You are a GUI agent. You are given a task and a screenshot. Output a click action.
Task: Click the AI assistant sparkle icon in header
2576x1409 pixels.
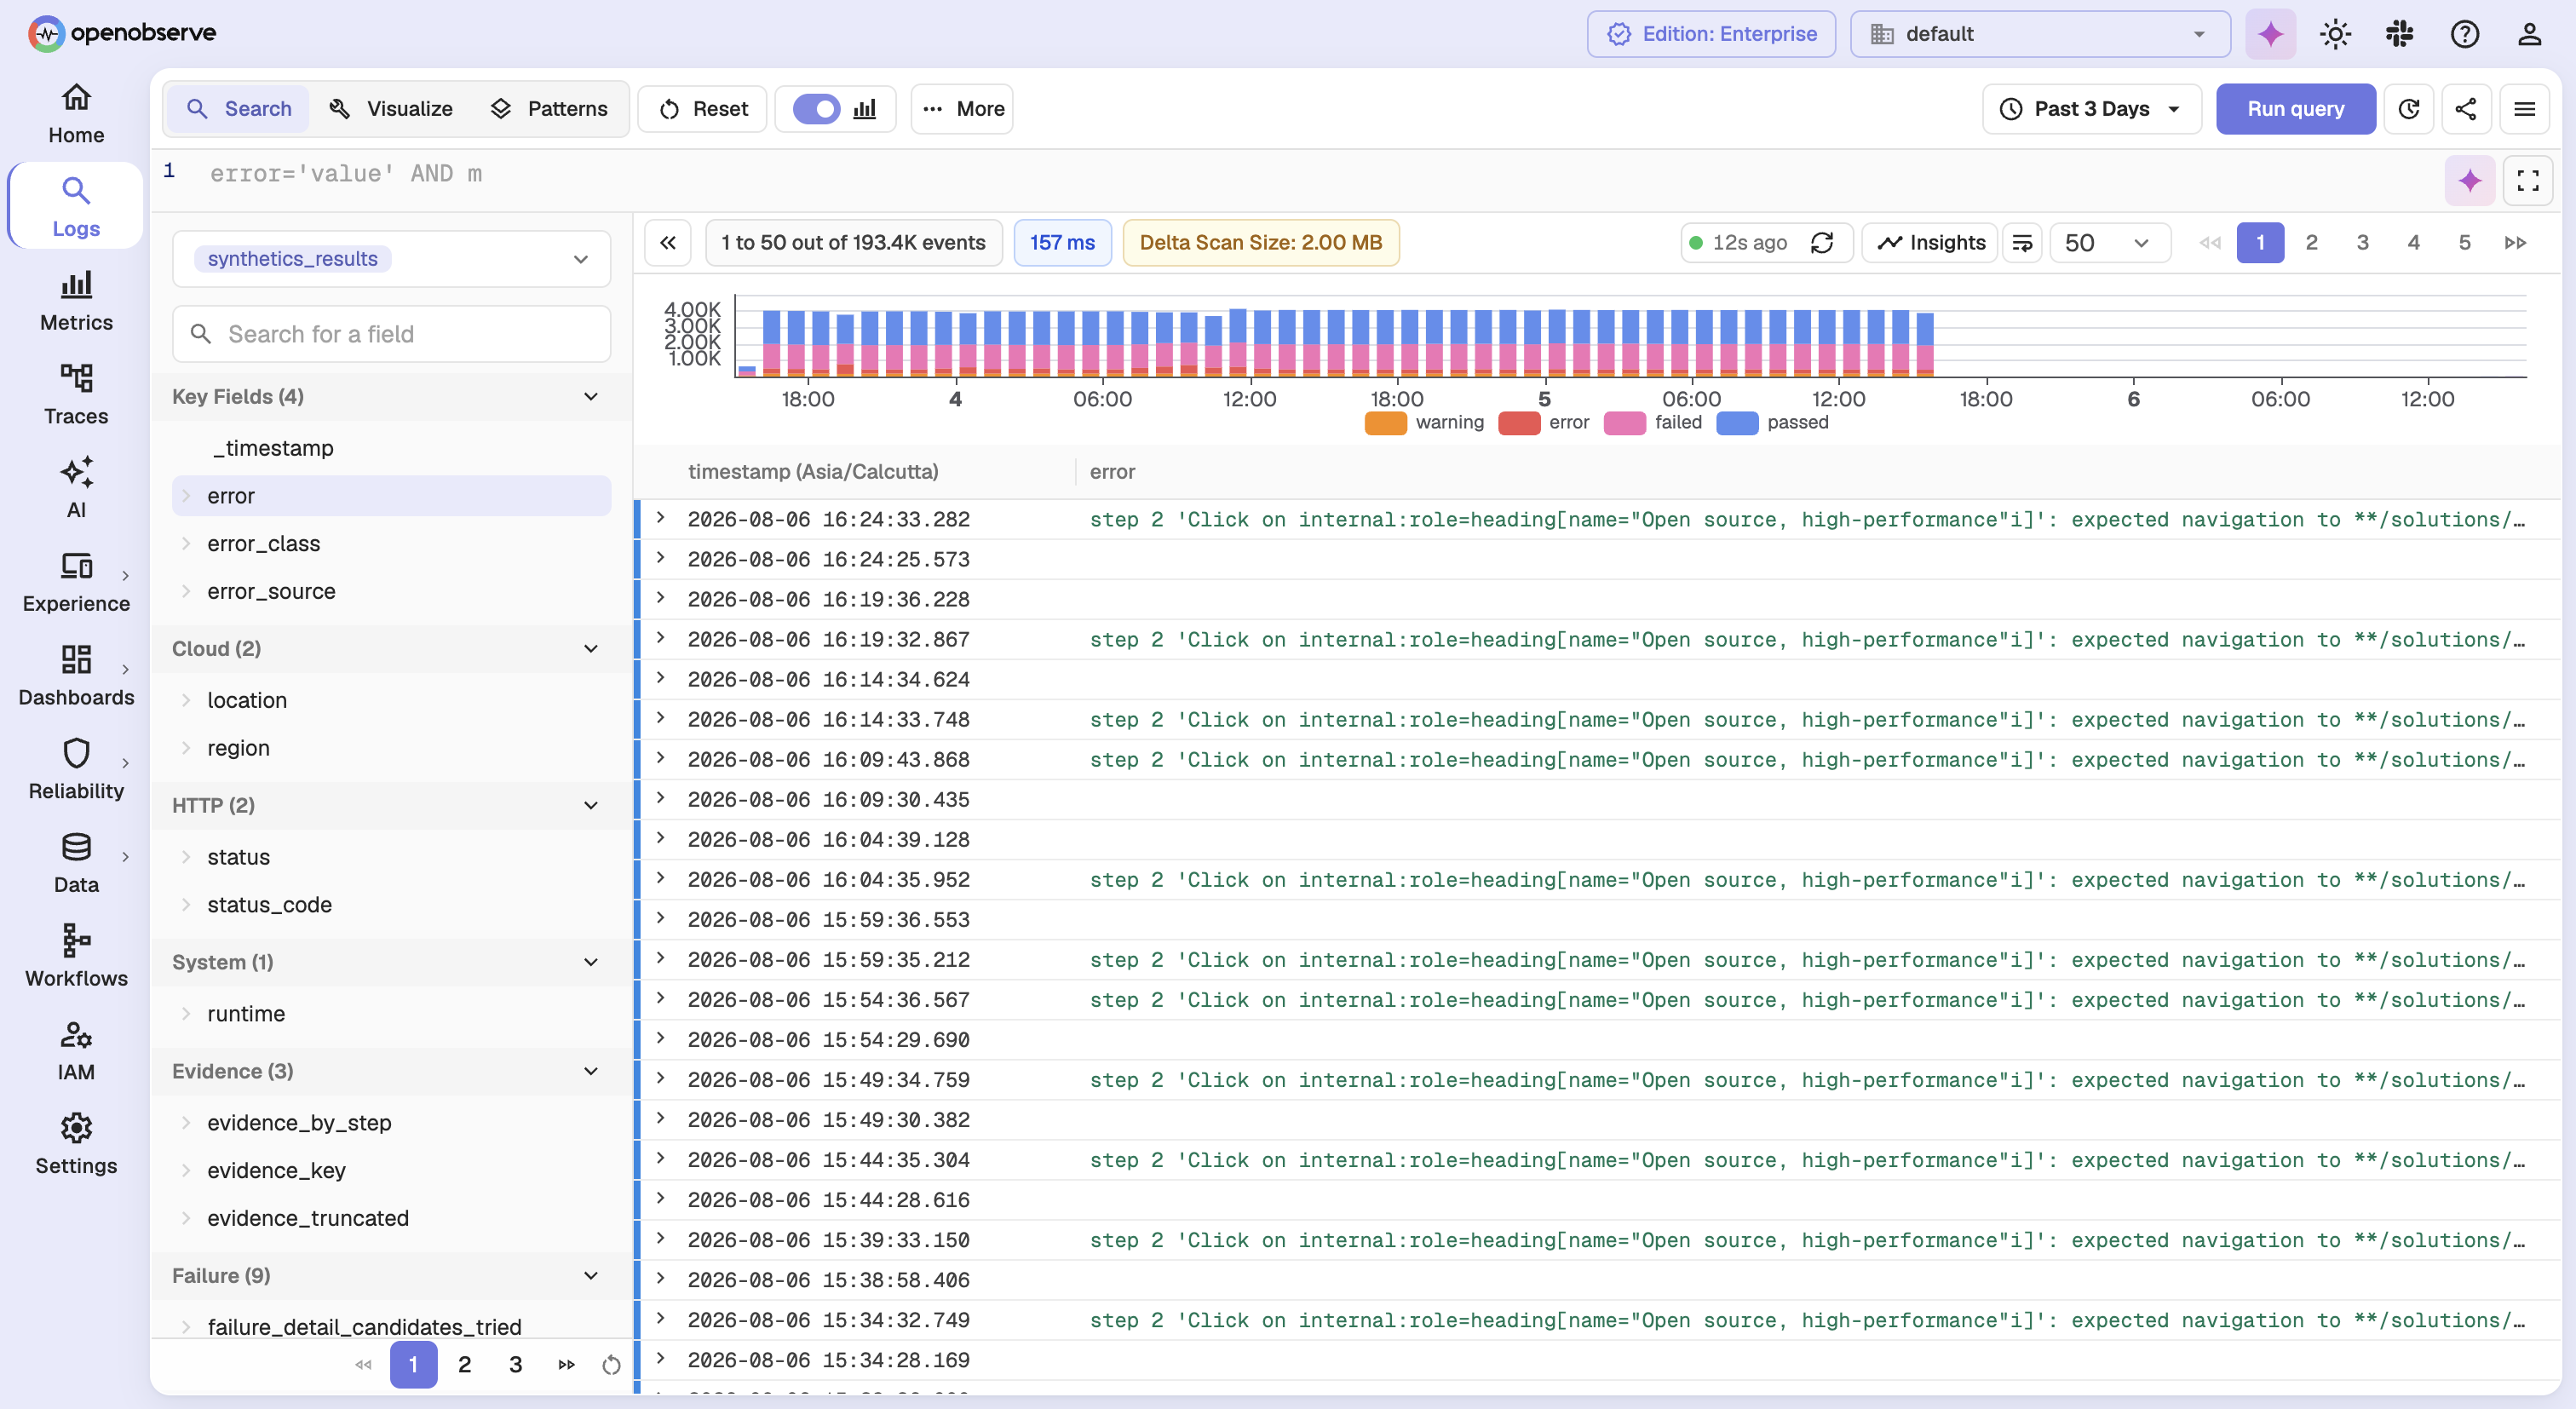point(2271,34)
